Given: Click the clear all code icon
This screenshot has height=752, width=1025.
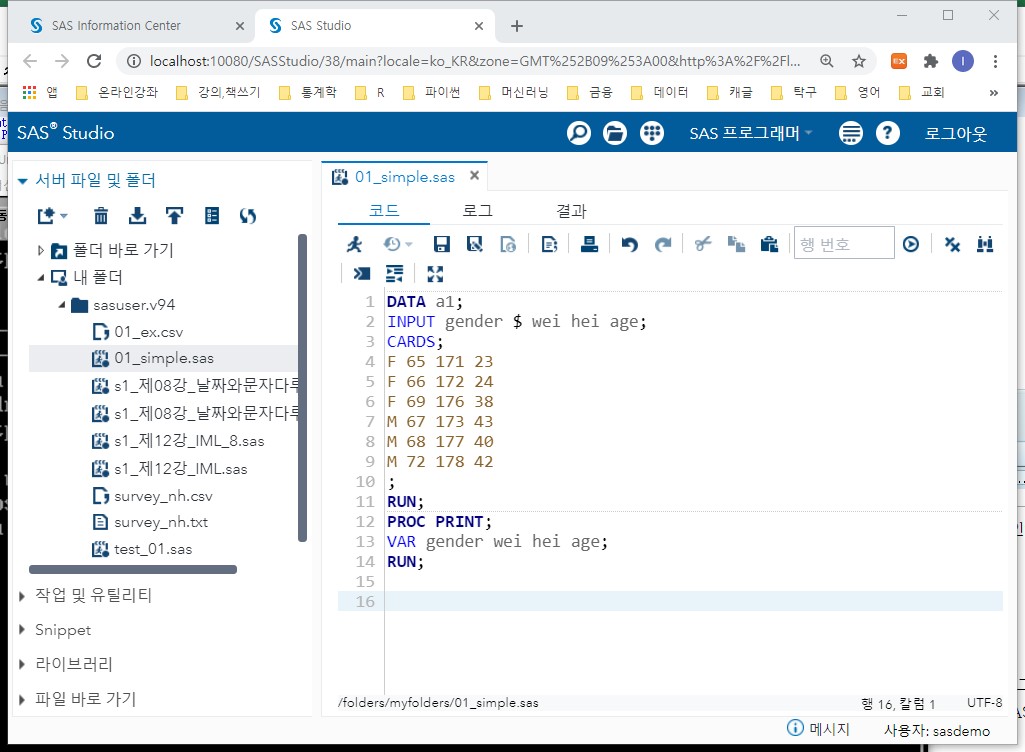Looking at the screenshot, I should [952, 245].
